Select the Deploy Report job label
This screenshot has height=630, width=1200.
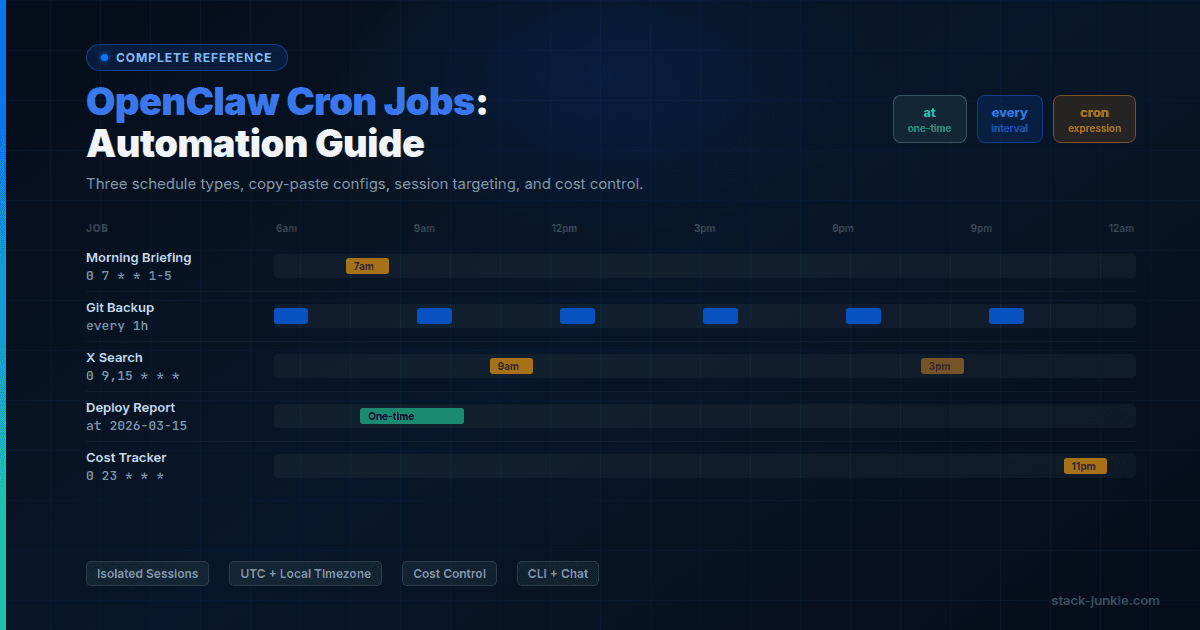pos(130,408)
